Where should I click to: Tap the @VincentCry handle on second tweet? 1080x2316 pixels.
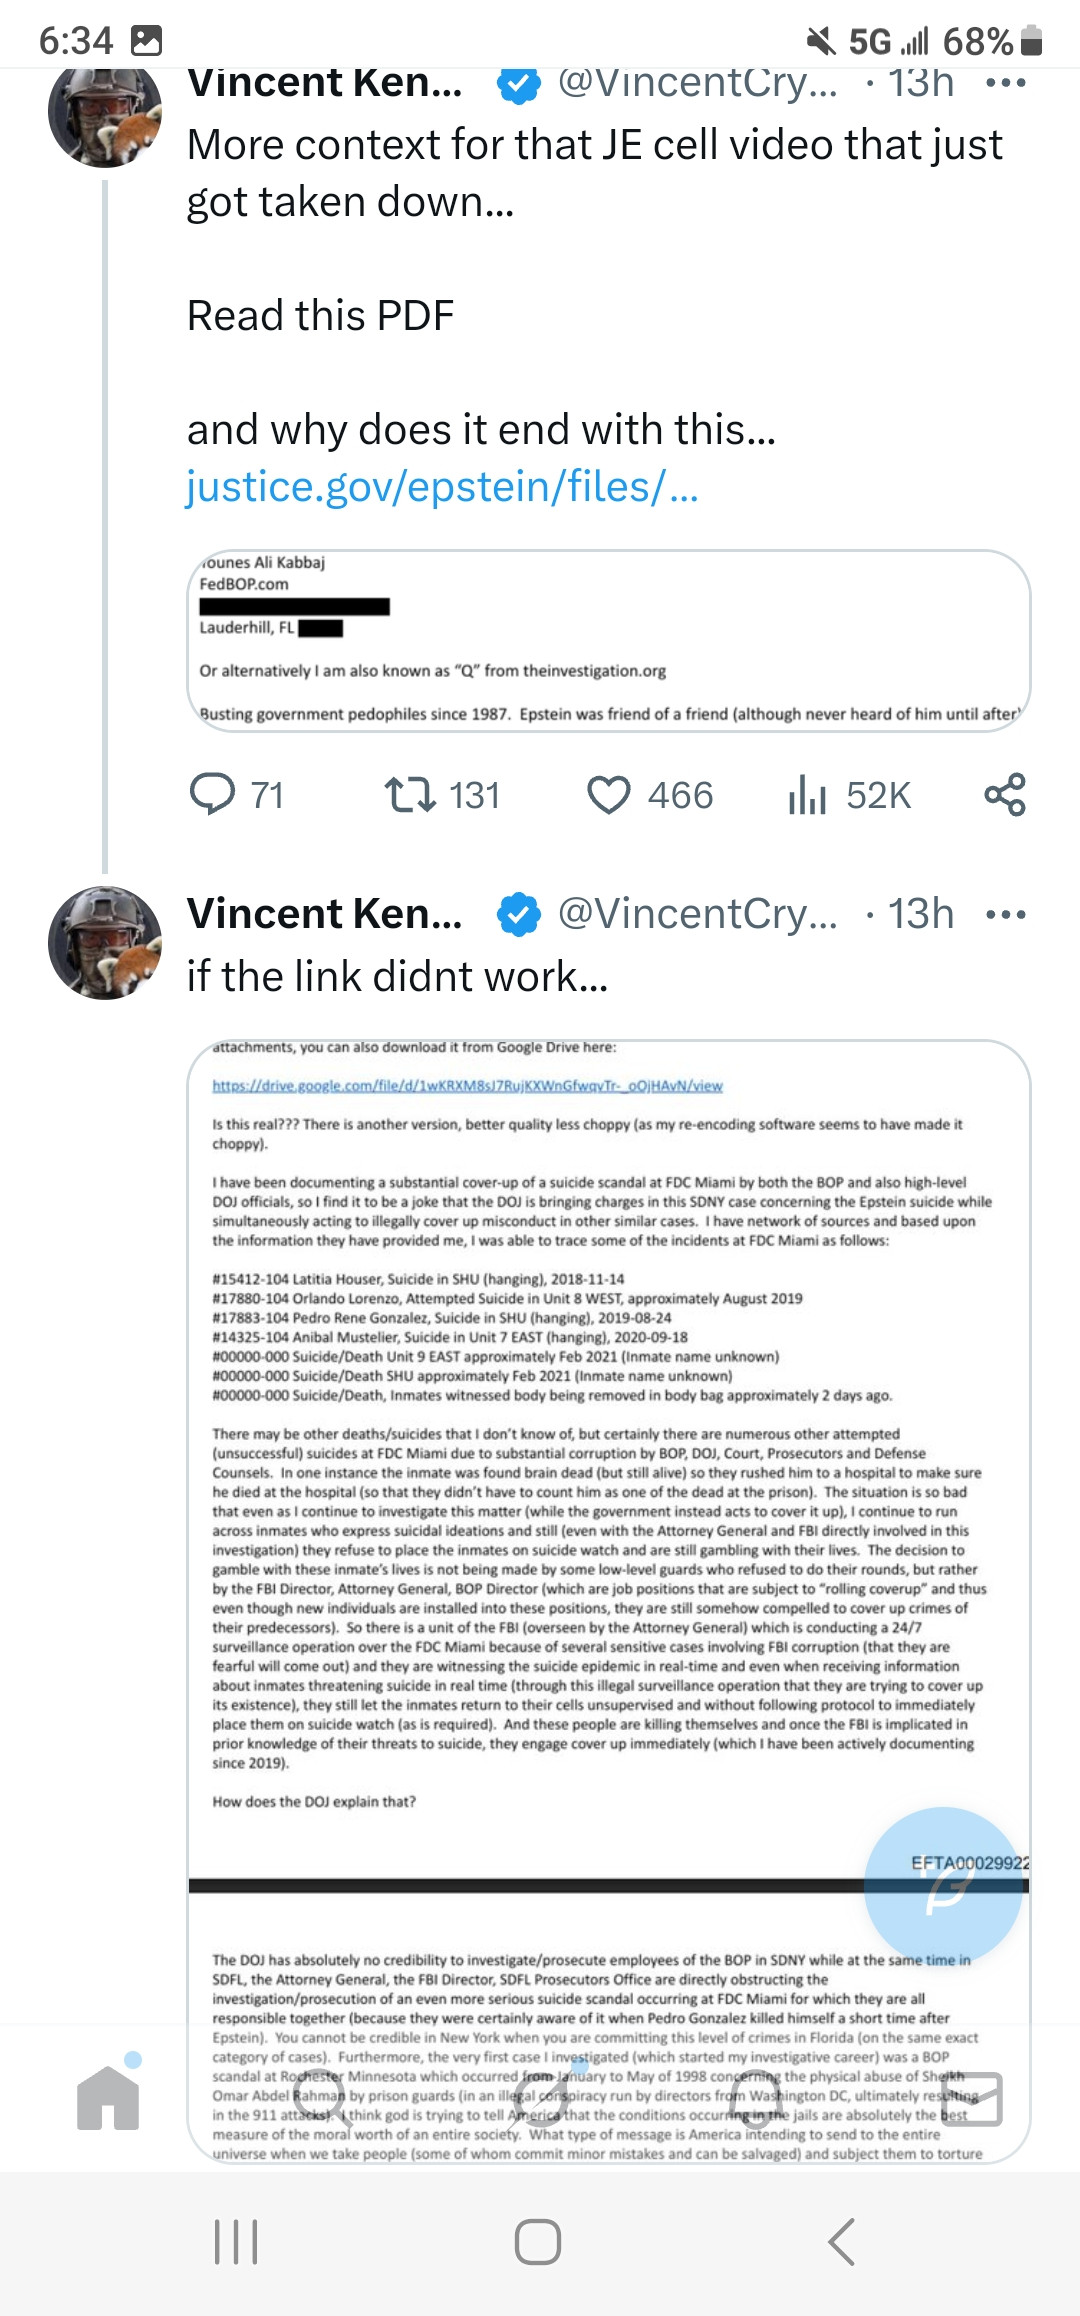coord(697,914)
